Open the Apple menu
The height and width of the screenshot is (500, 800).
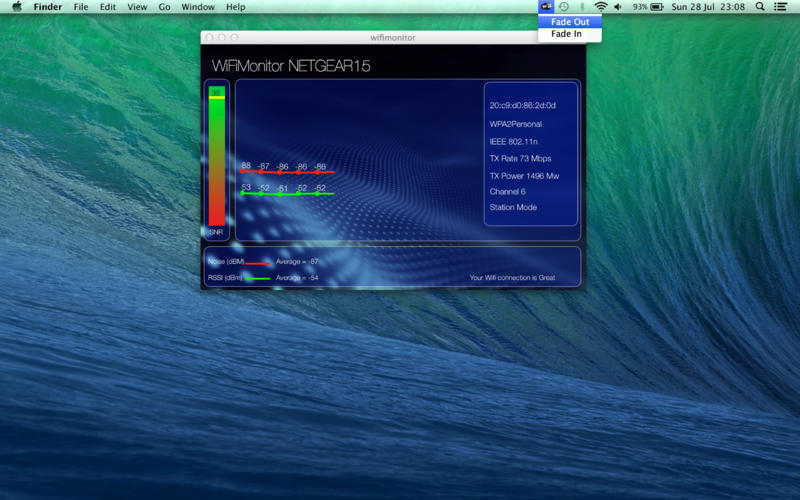click(x=17, y=7)
